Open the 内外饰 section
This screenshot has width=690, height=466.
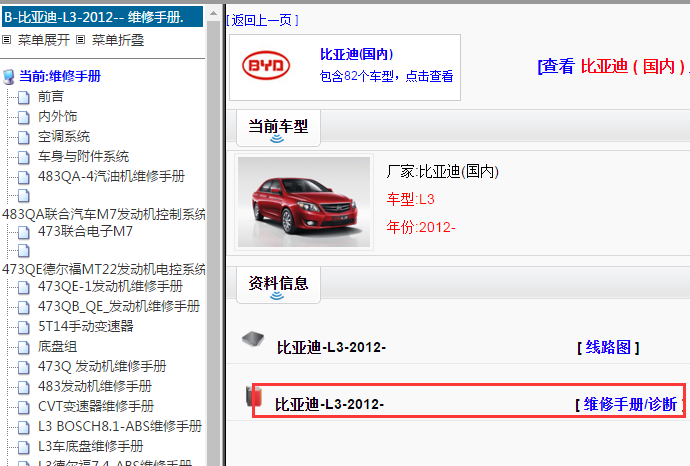(57, 116)
